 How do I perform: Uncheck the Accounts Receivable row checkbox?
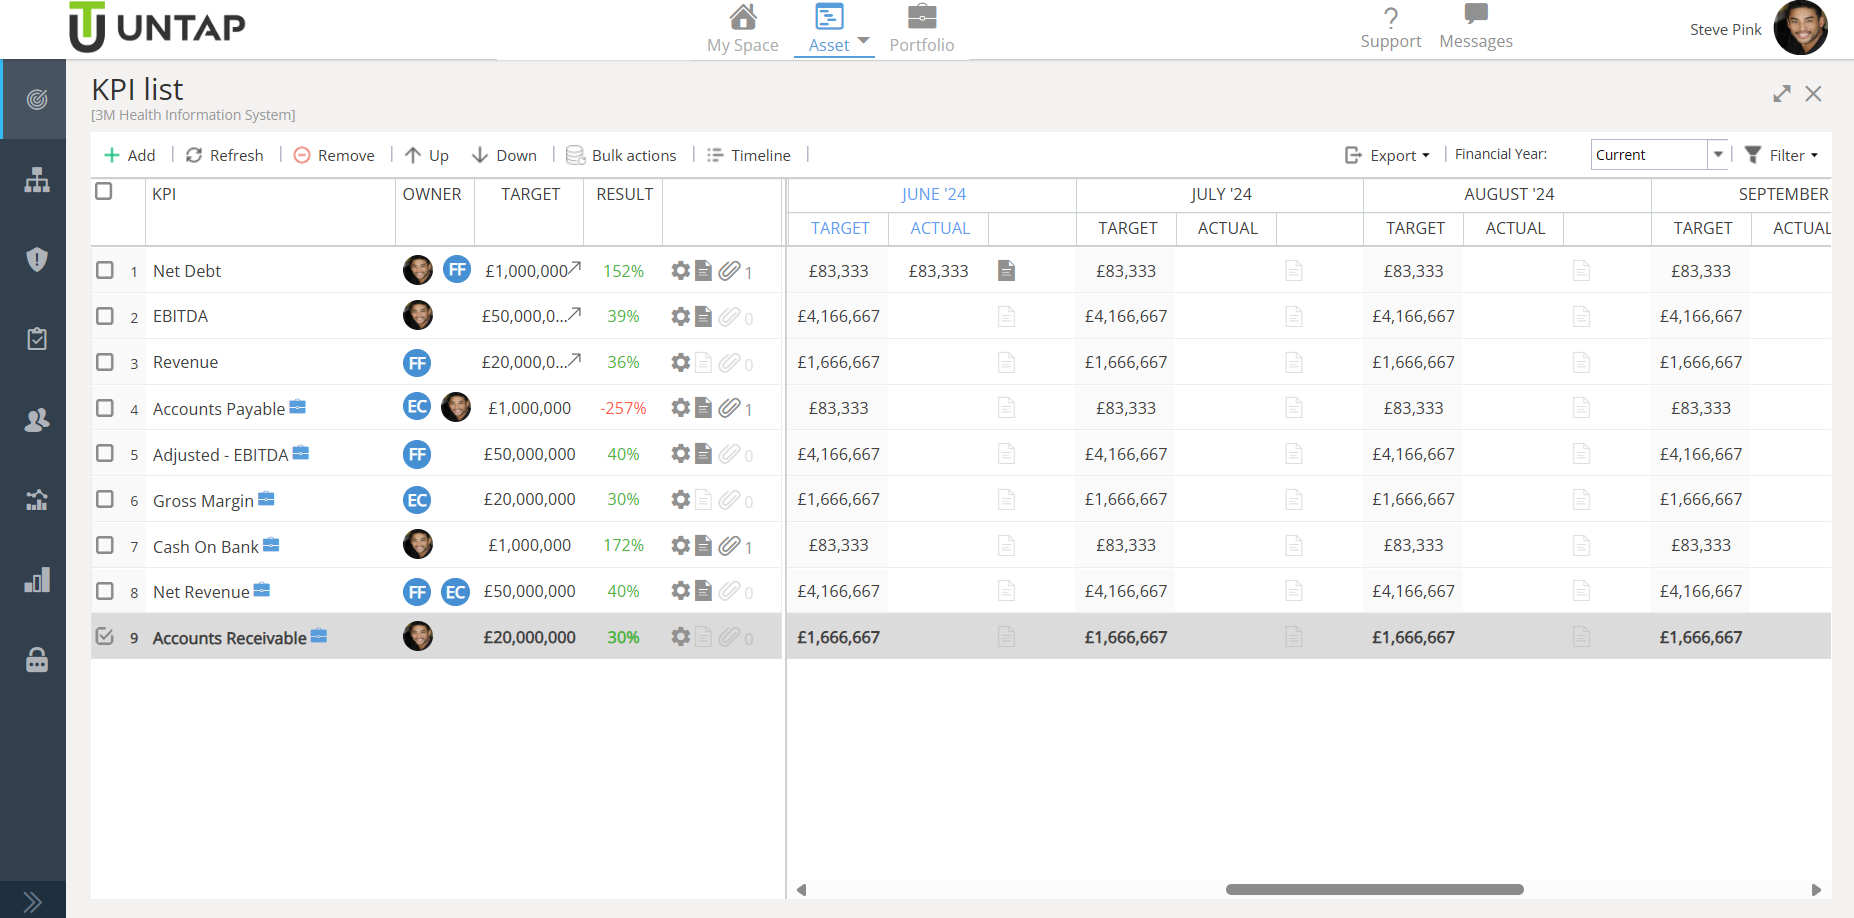click(x=105, y=636)
